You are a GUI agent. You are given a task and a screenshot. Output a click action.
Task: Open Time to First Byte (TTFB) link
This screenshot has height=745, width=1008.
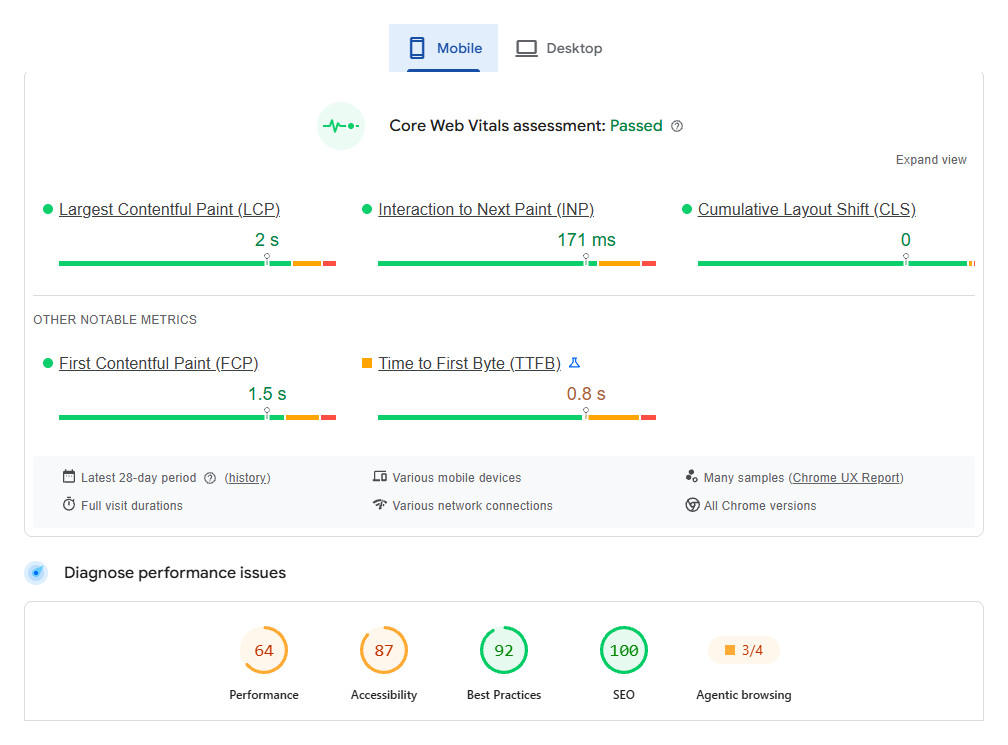coord(469,363)
